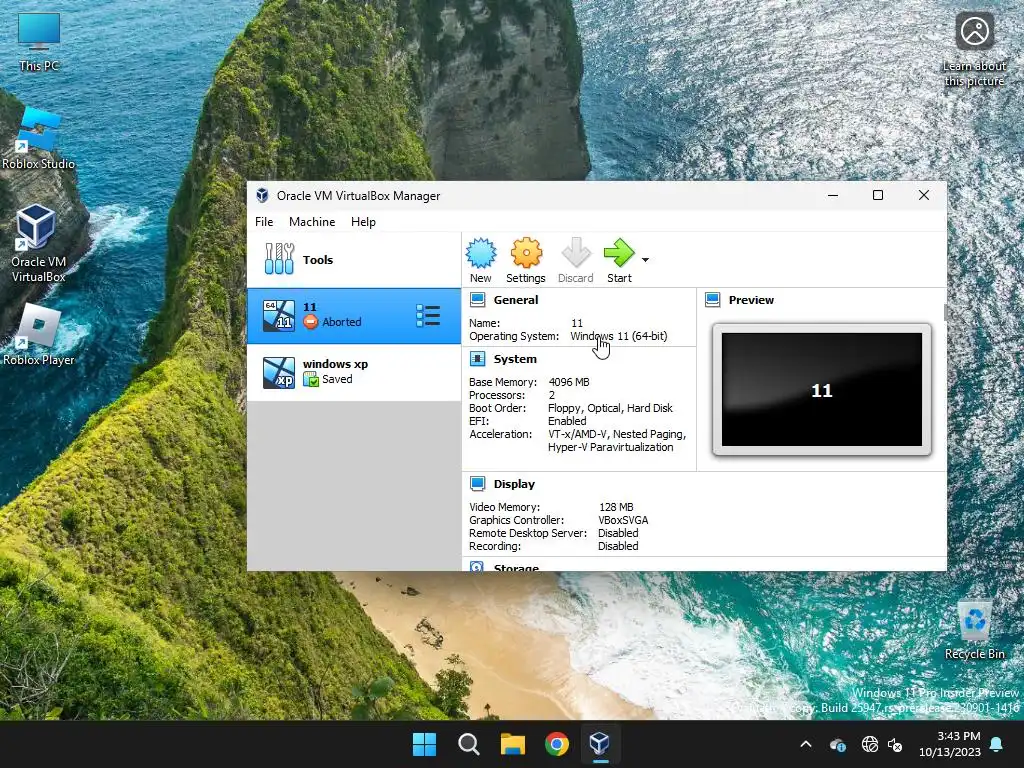Image resolution: width=1024 pixels, height=768 pixels.
Task: Click the New virtual machine icon
Action: click(481, 260)
